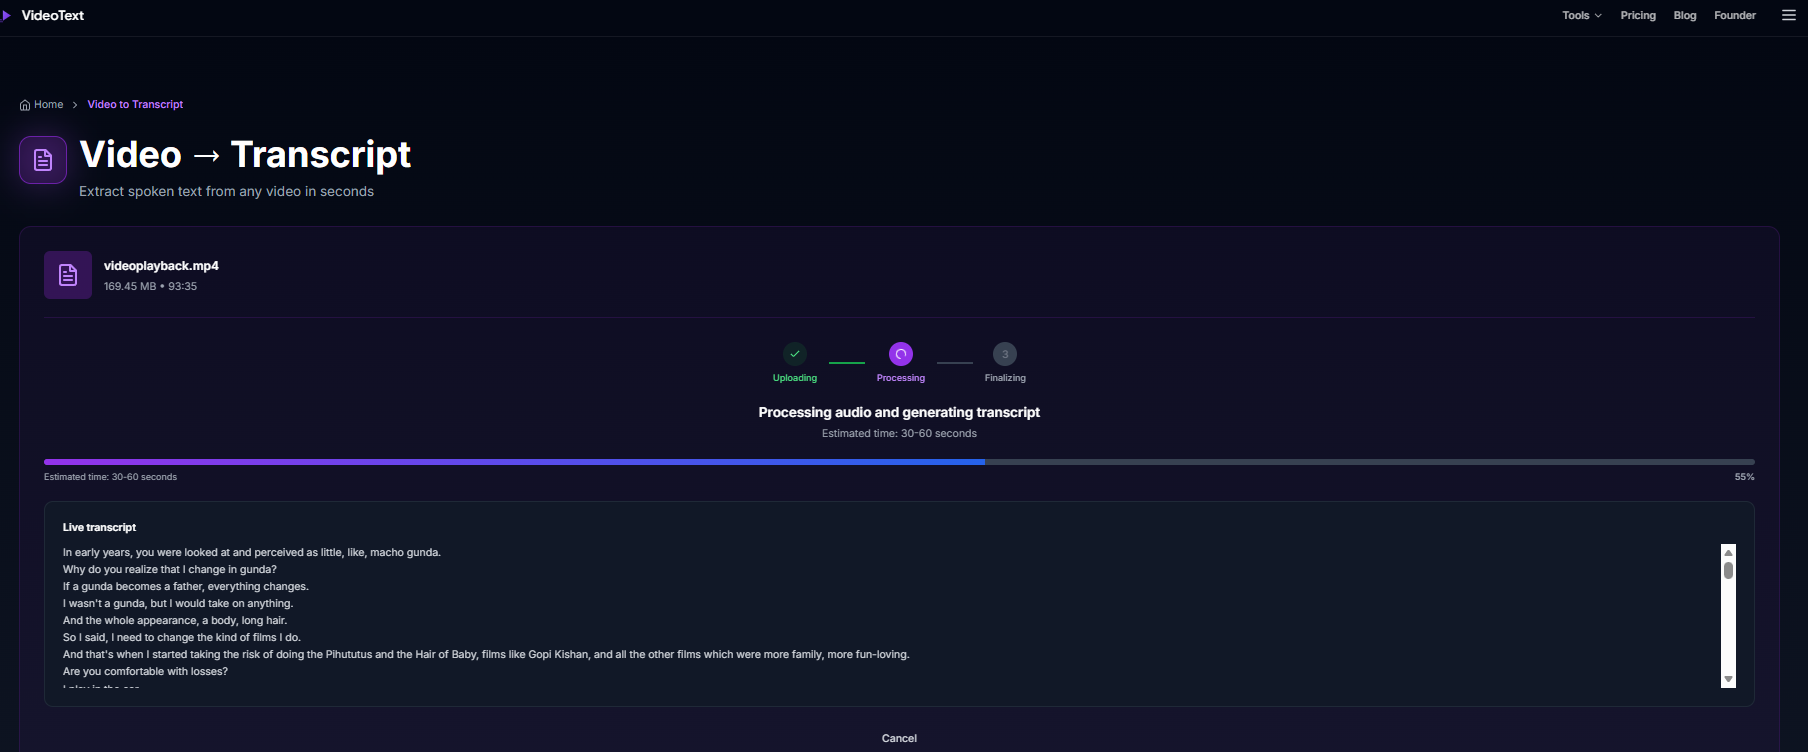Go to the Founder page
This screenshot has height=752, width=1808.
[1735, 15]
